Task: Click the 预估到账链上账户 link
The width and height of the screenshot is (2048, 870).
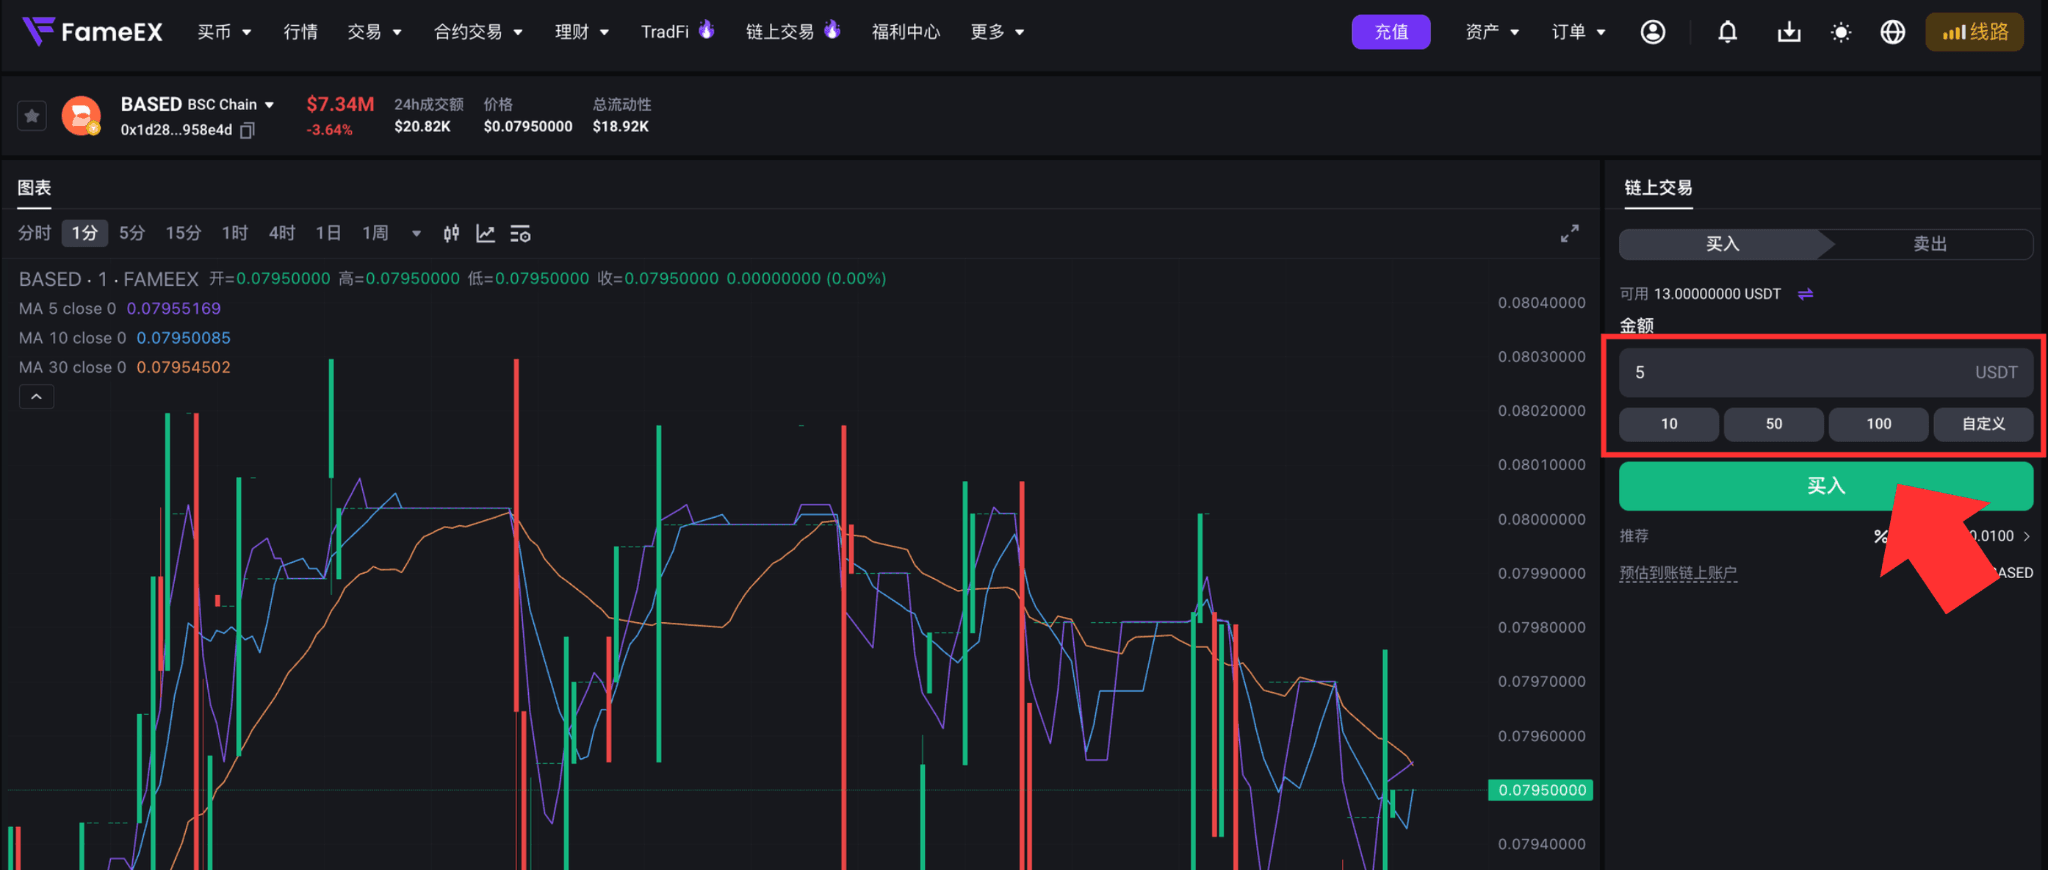Action: (1678, 573)
